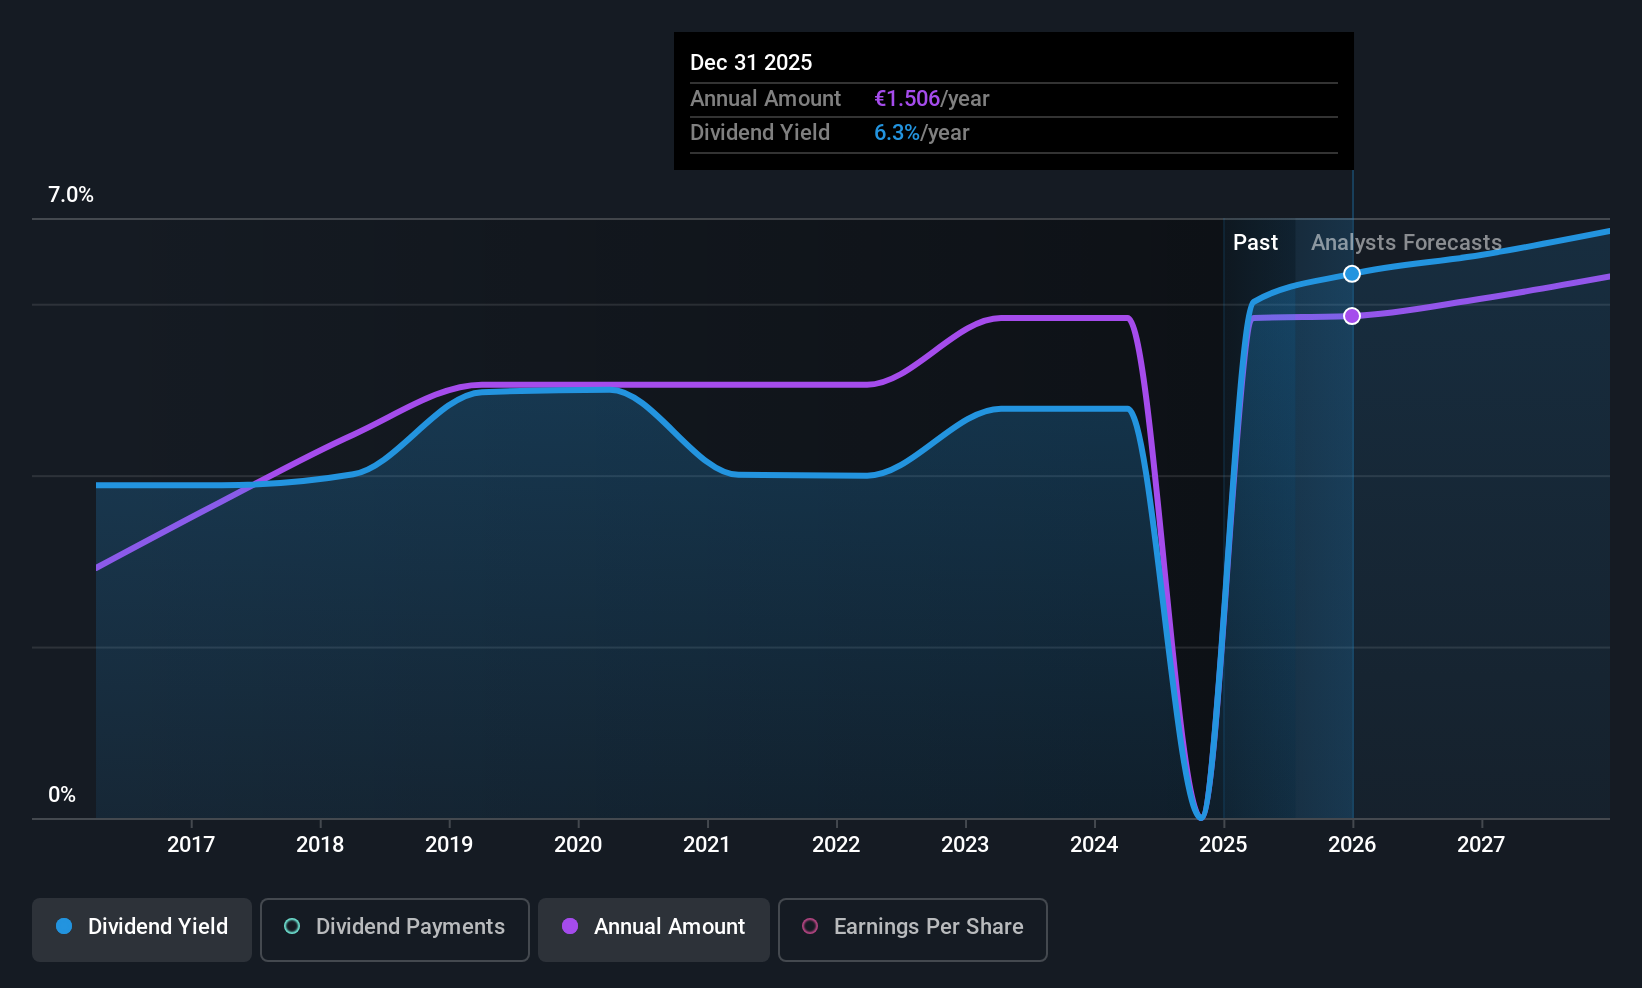Select the blue dividend yield data point
The height and width of the screenshot is (988, 1642).
1352,274
